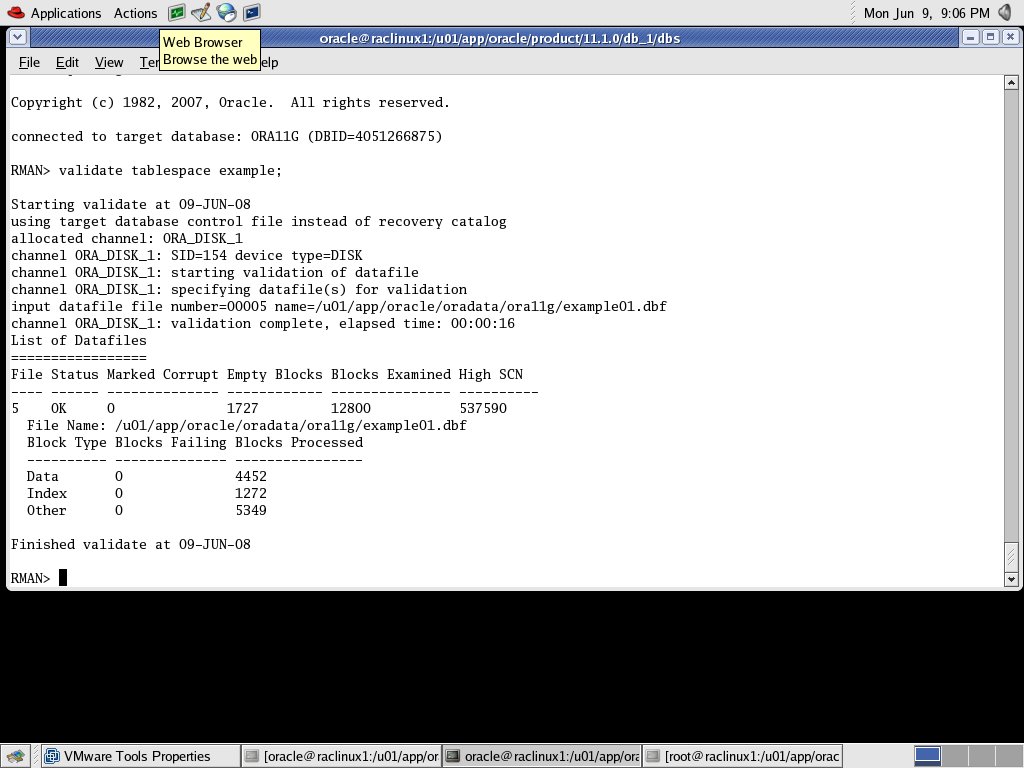Click the volume speaker icon

[1006, 12]
